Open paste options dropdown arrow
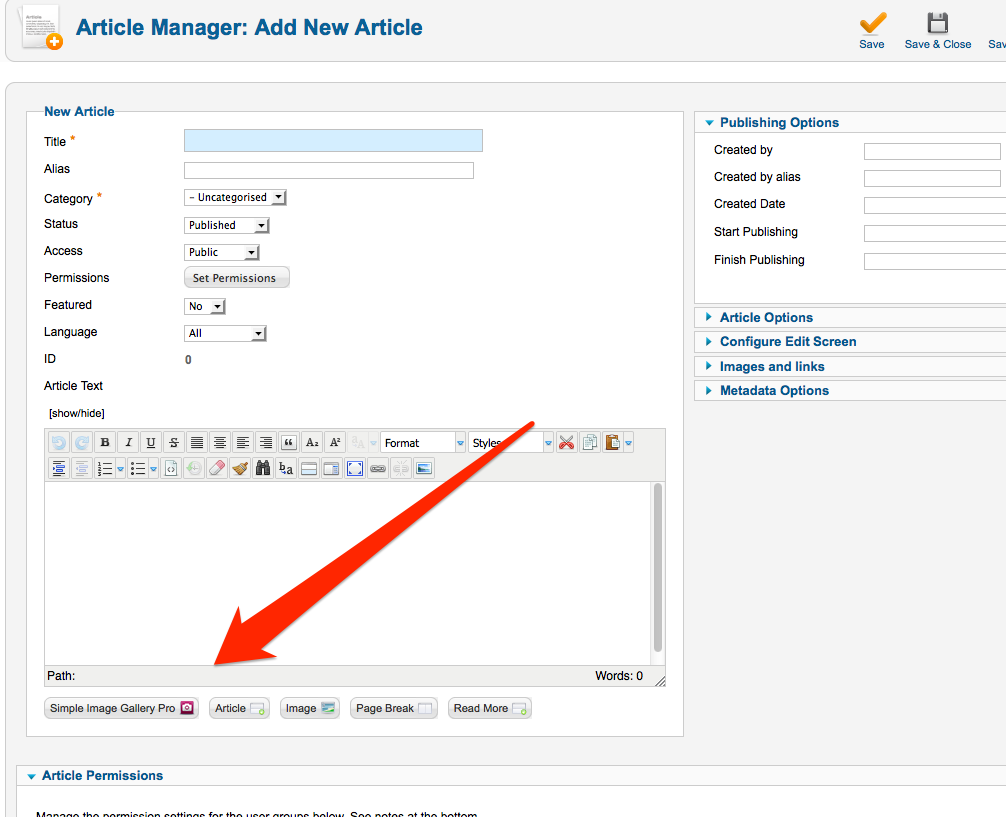This screenshot has height=817, width=1006. coord(629,443)
